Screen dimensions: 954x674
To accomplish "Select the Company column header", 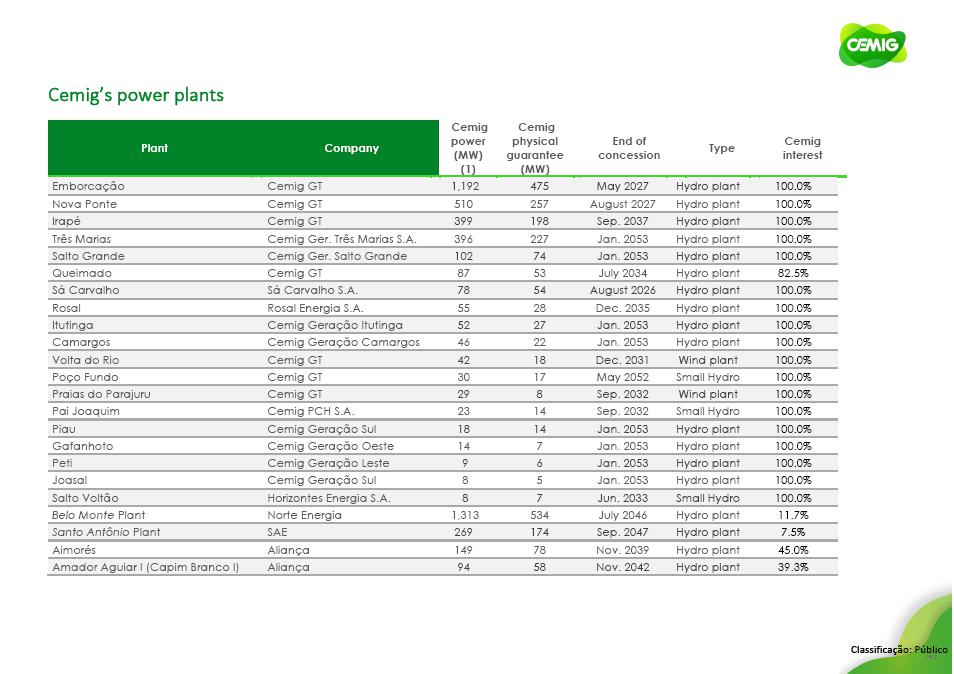I will [351, 148].
